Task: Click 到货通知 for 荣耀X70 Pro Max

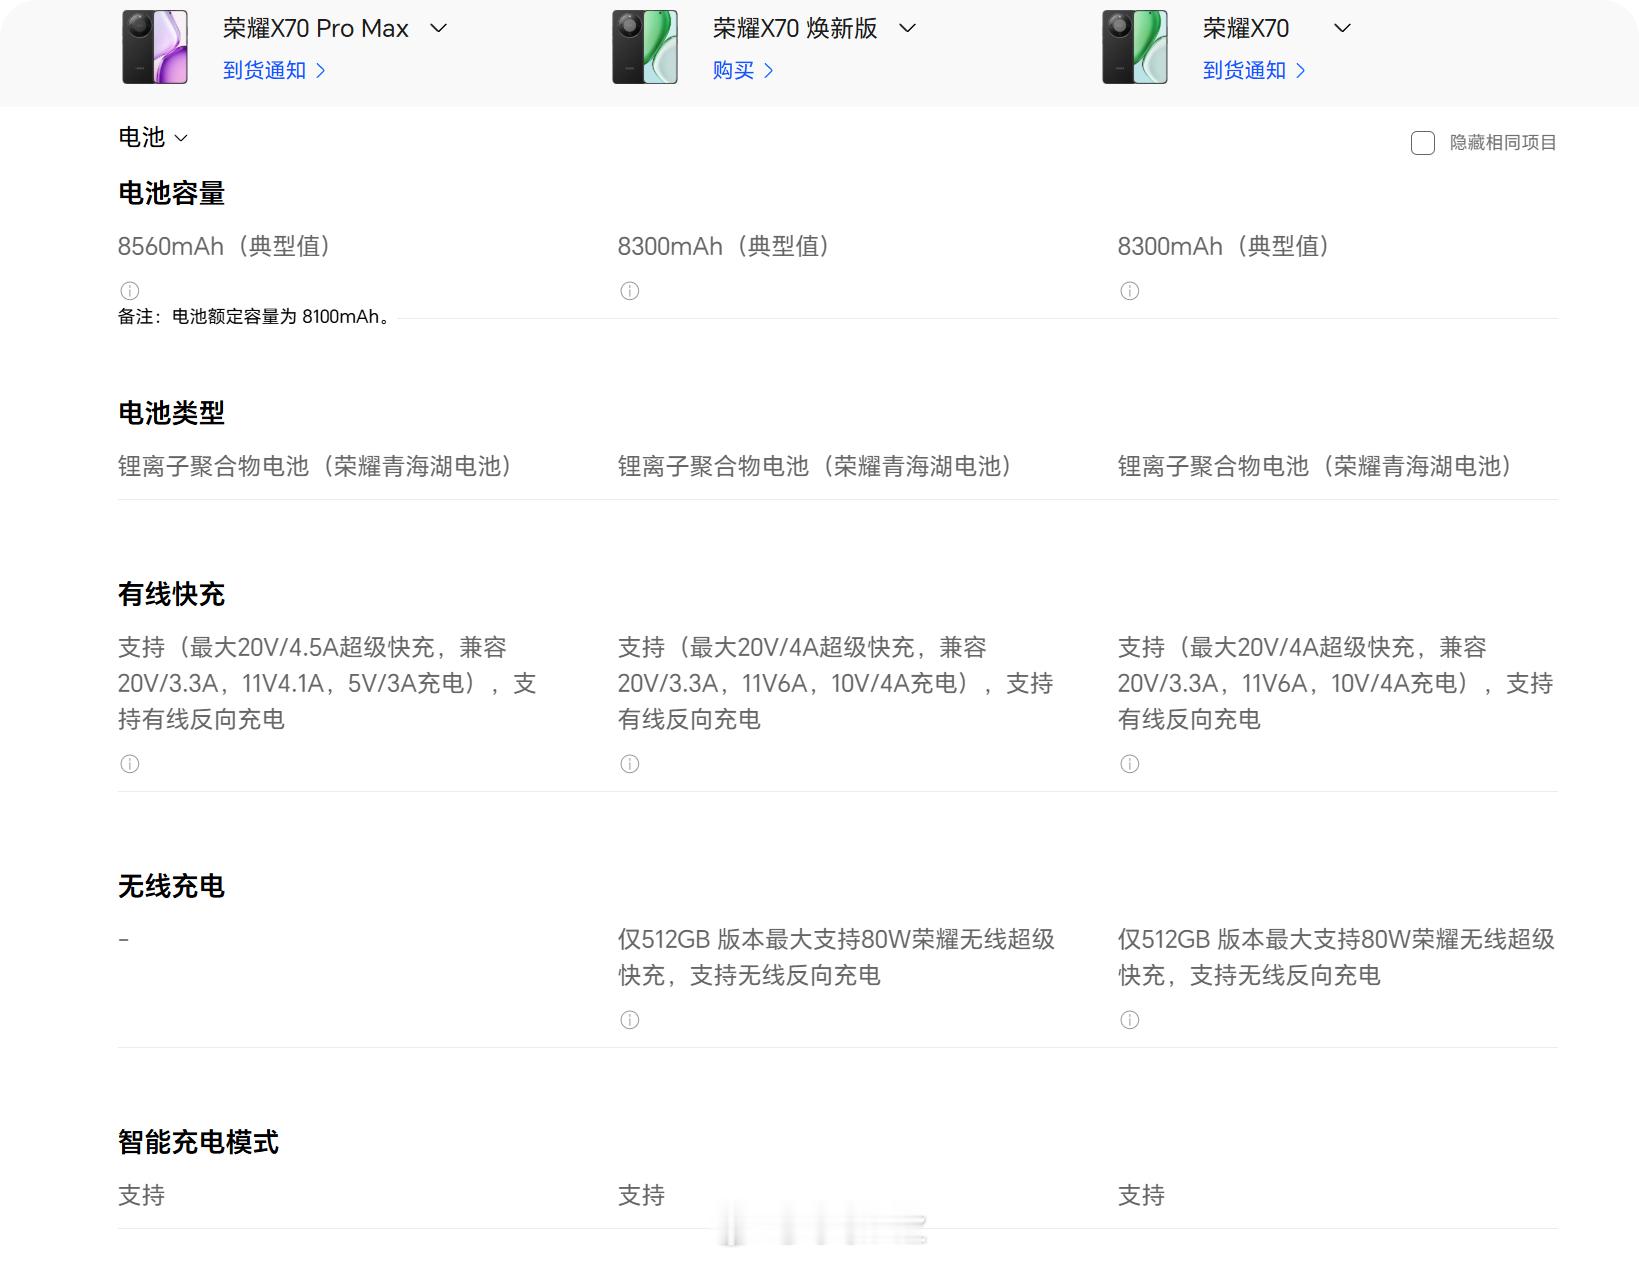Action: click(x=274, y=70)
